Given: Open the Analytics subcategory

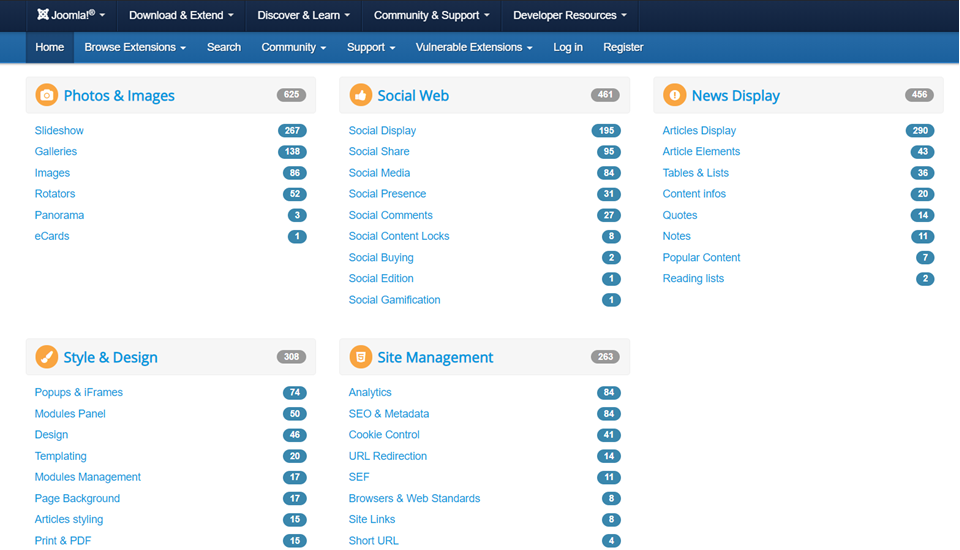Looking at the screenshot, I should 370,392.
